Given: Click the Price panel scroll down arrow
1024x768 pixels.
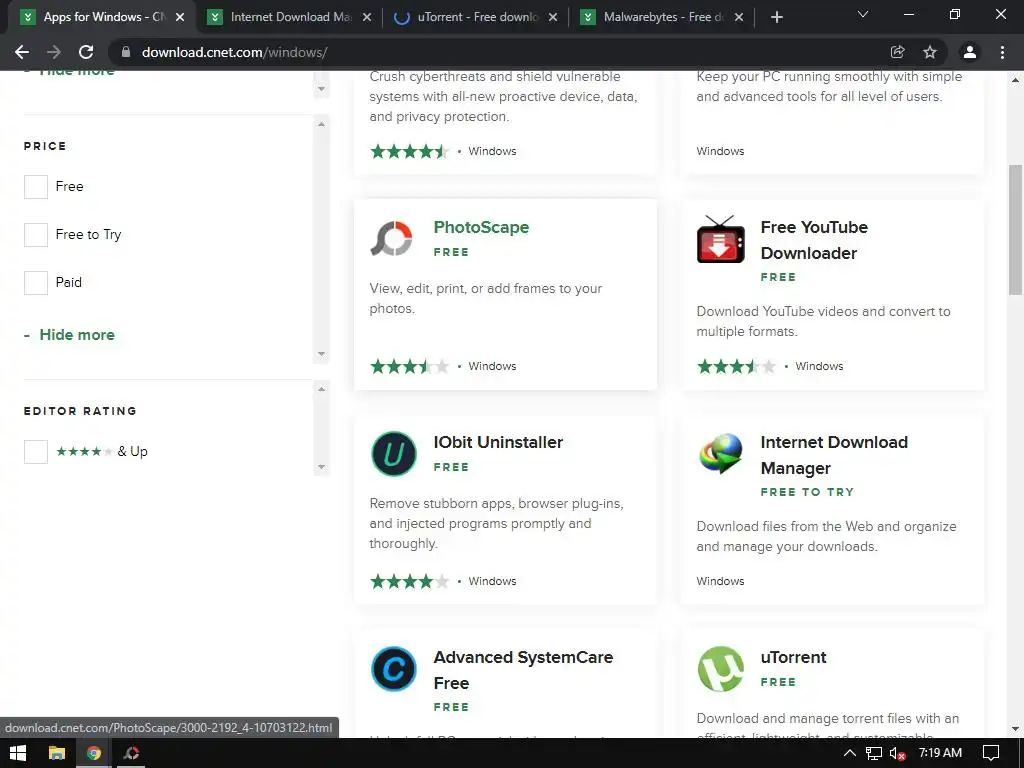Looking at the screenshot, I should click(321, 354).
